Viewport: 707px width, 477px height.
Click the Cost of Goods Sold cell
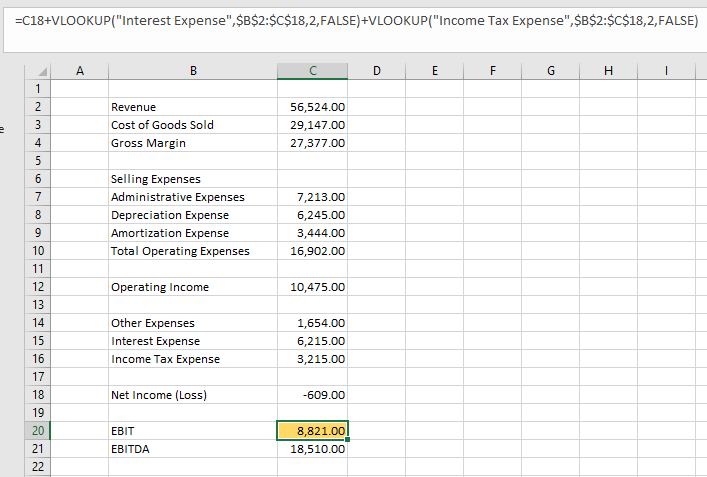click(x=193, y=125)
